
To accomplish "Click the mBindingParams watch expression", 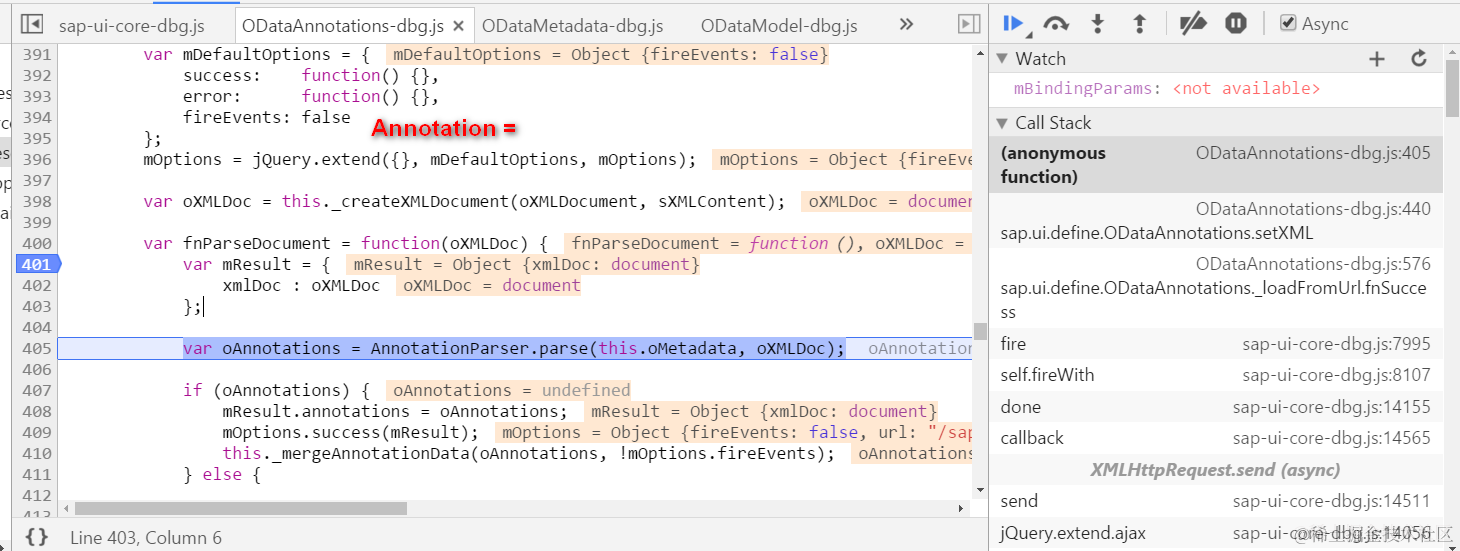I will (x=1167, y=88).
